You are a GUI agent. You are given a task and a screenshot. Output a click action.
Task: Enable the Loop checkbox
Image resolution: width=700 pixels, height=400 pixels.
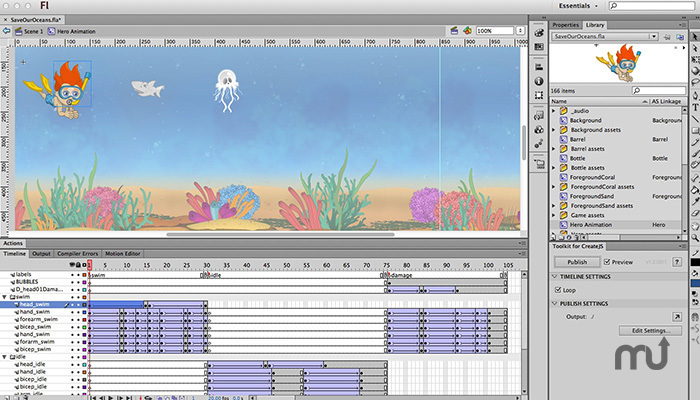click(x=559, y=288)
